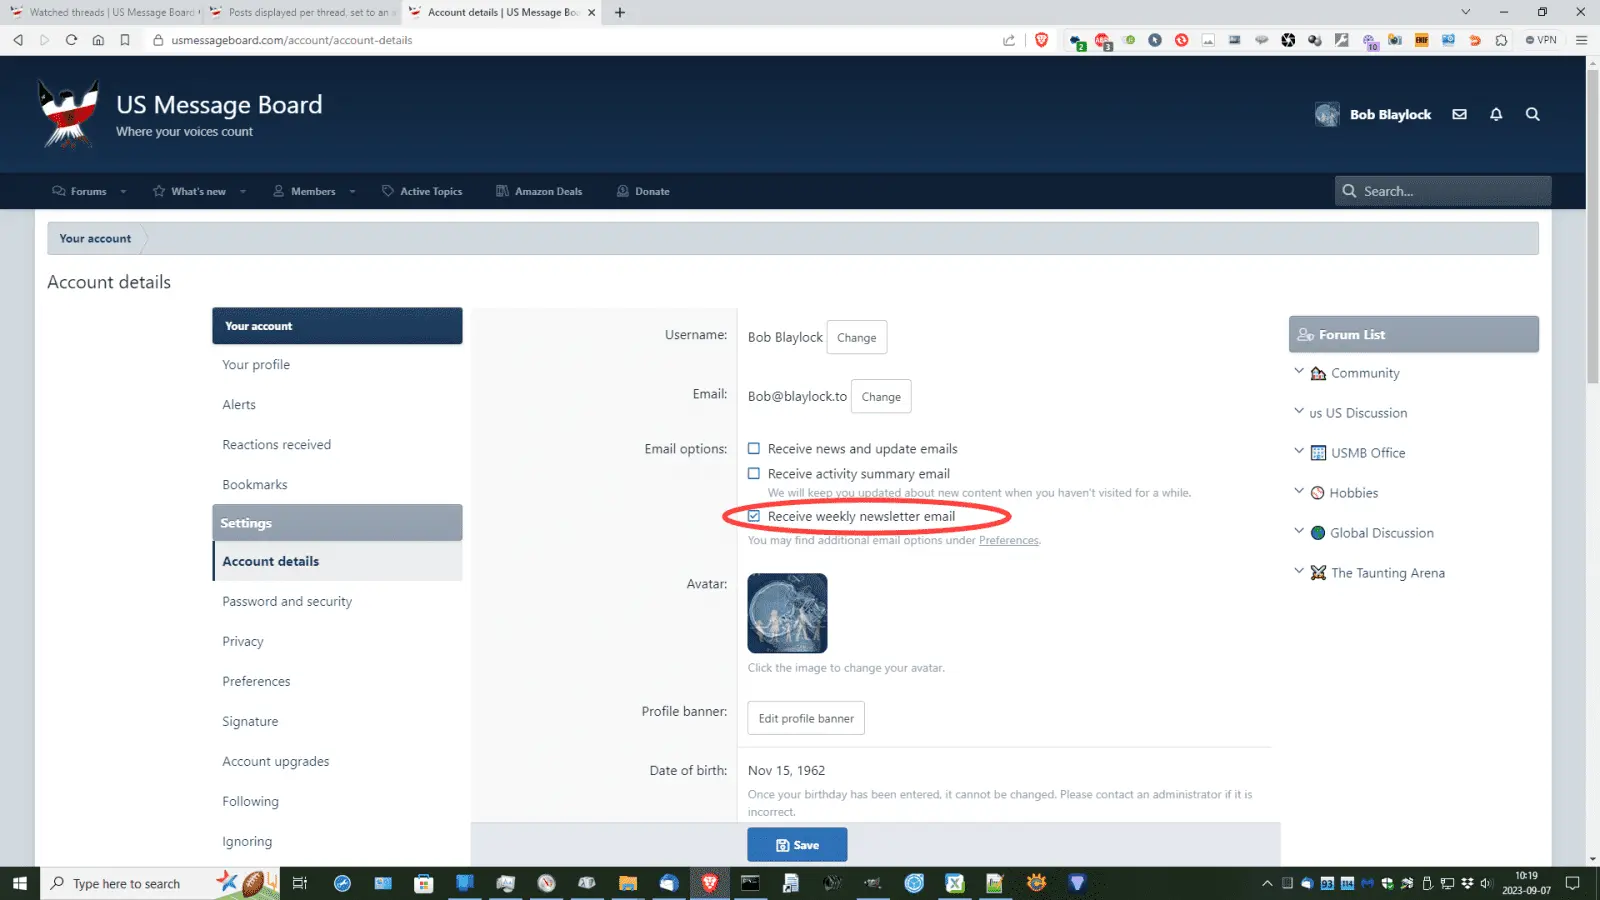Open Amazon Deals in the navigation bar
Viewport: 1600px width, 900px height.
(x=539, y=191)
